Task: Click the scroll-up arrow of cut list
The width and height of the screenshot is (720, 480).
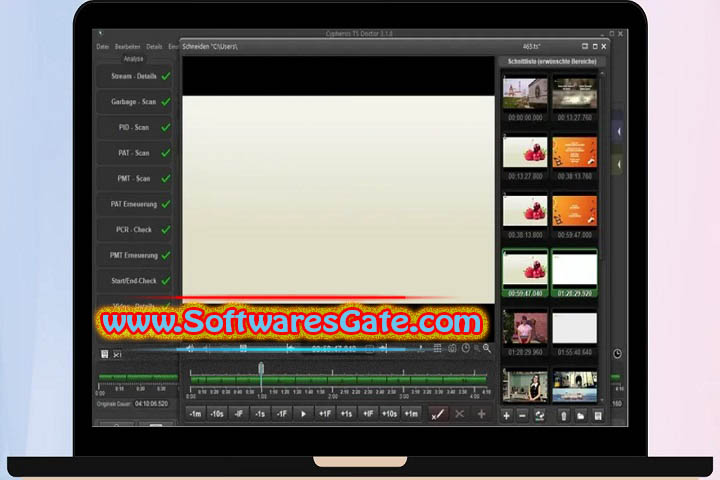Action: [x=602, y=73]
